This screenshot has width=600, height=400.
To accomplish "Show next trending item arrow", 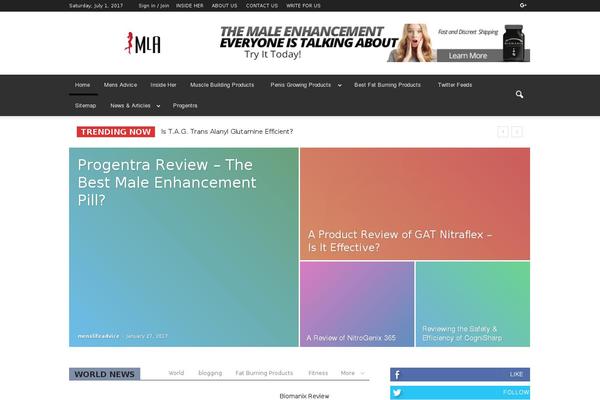I will 517,132.
